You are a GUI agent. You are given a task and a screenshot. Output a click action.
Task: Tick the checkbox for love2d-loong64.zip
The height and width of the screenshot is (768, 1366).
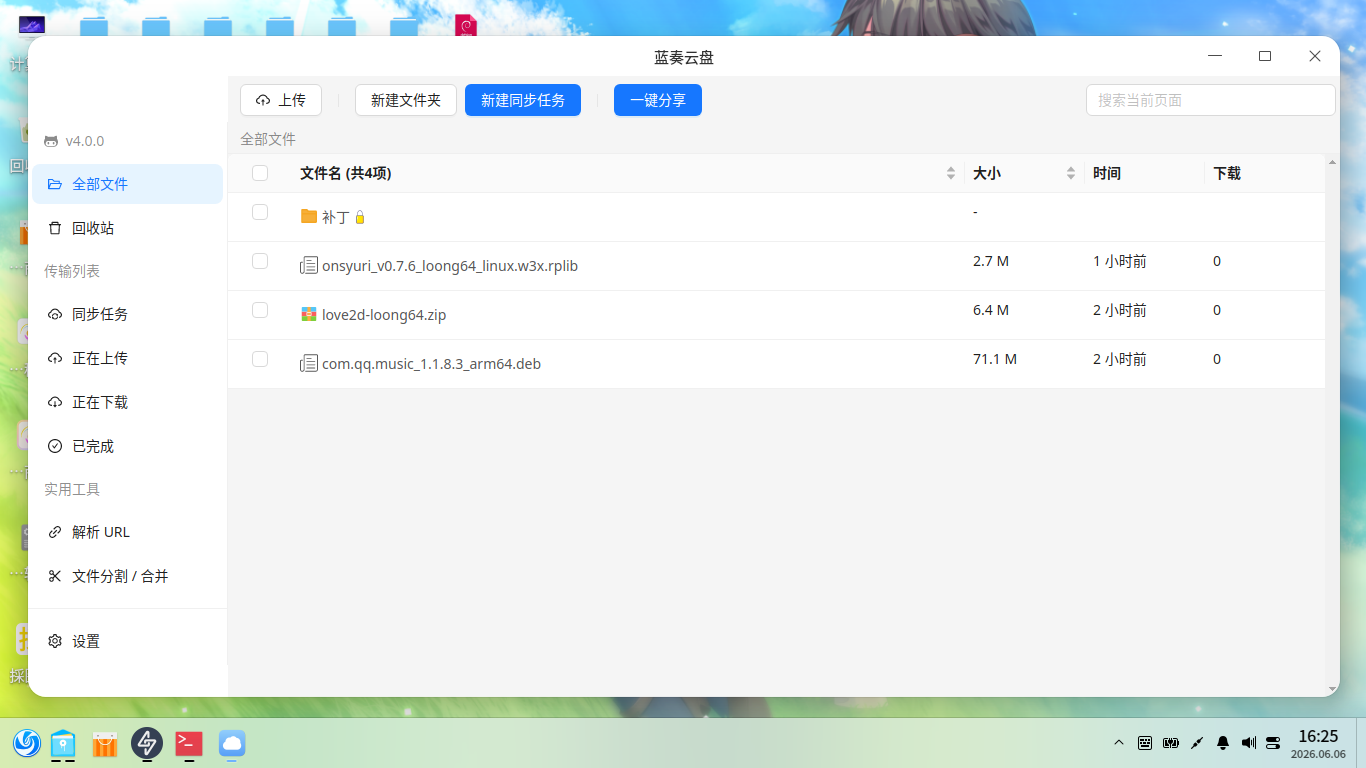click(260, 310)
